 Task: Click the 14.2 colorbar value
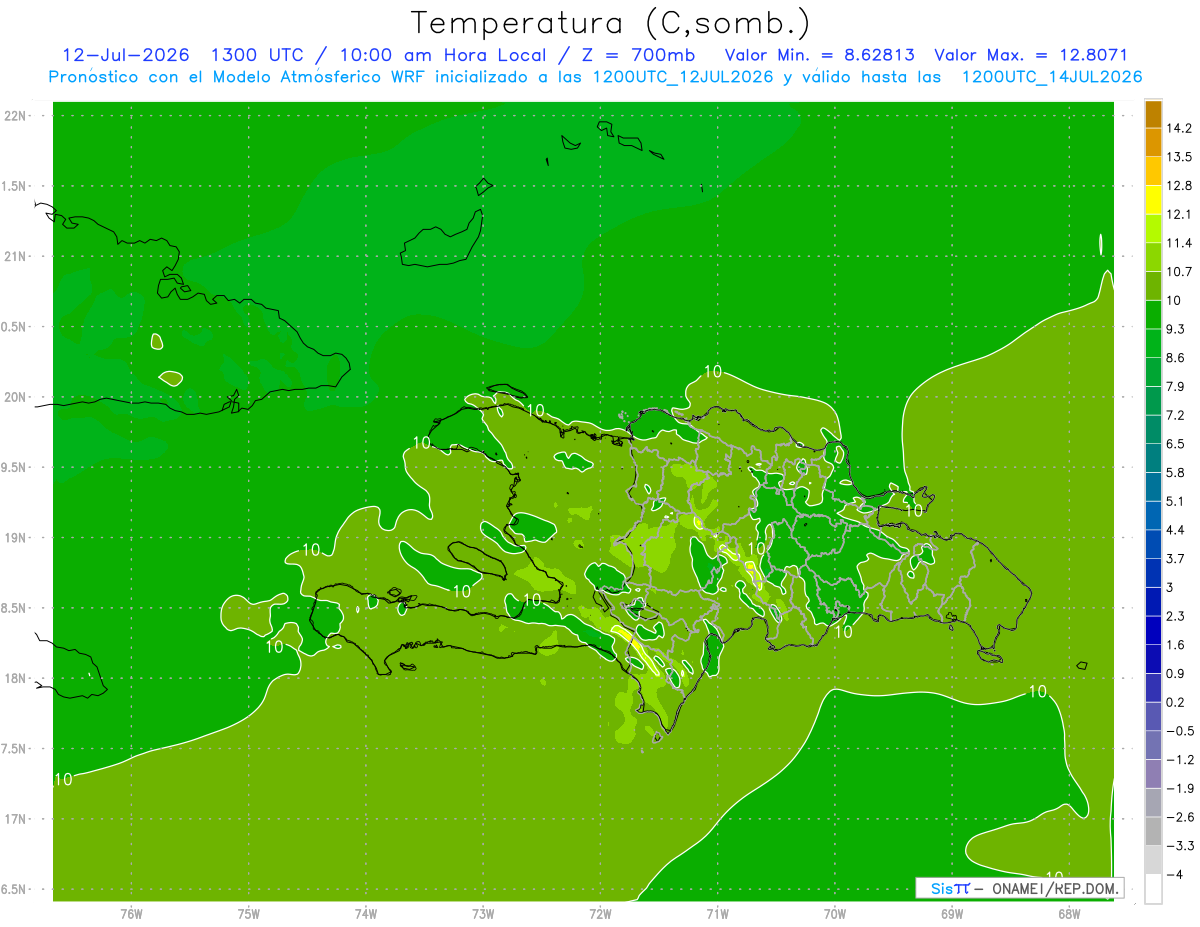[1179, 128]
